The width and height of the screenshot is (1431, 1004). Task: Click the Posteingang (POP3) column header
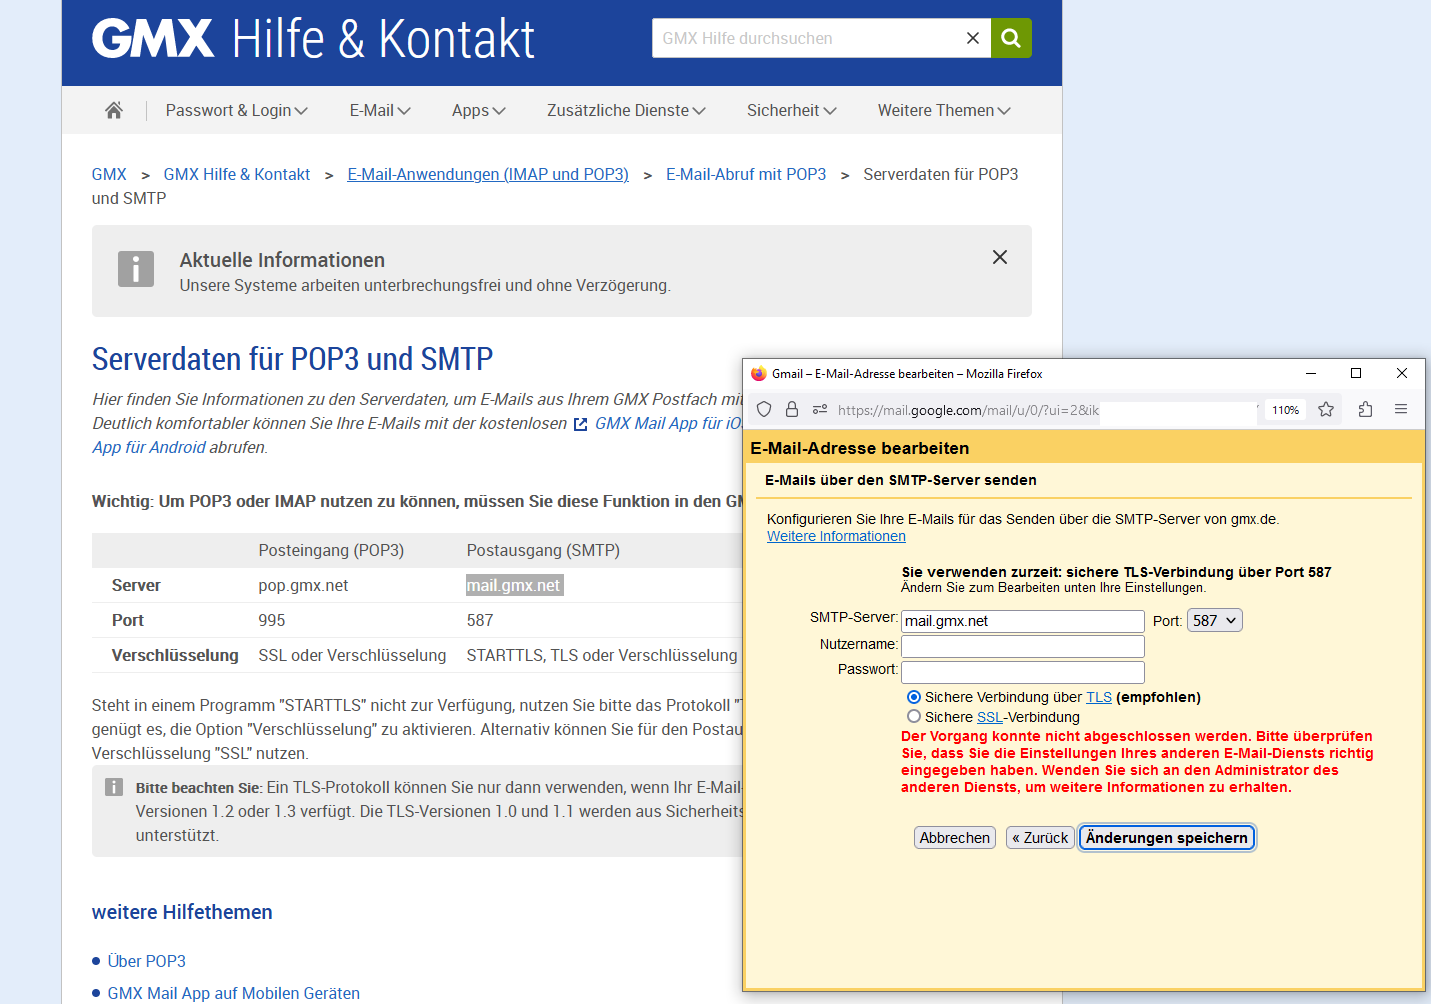tap(331, 550)
